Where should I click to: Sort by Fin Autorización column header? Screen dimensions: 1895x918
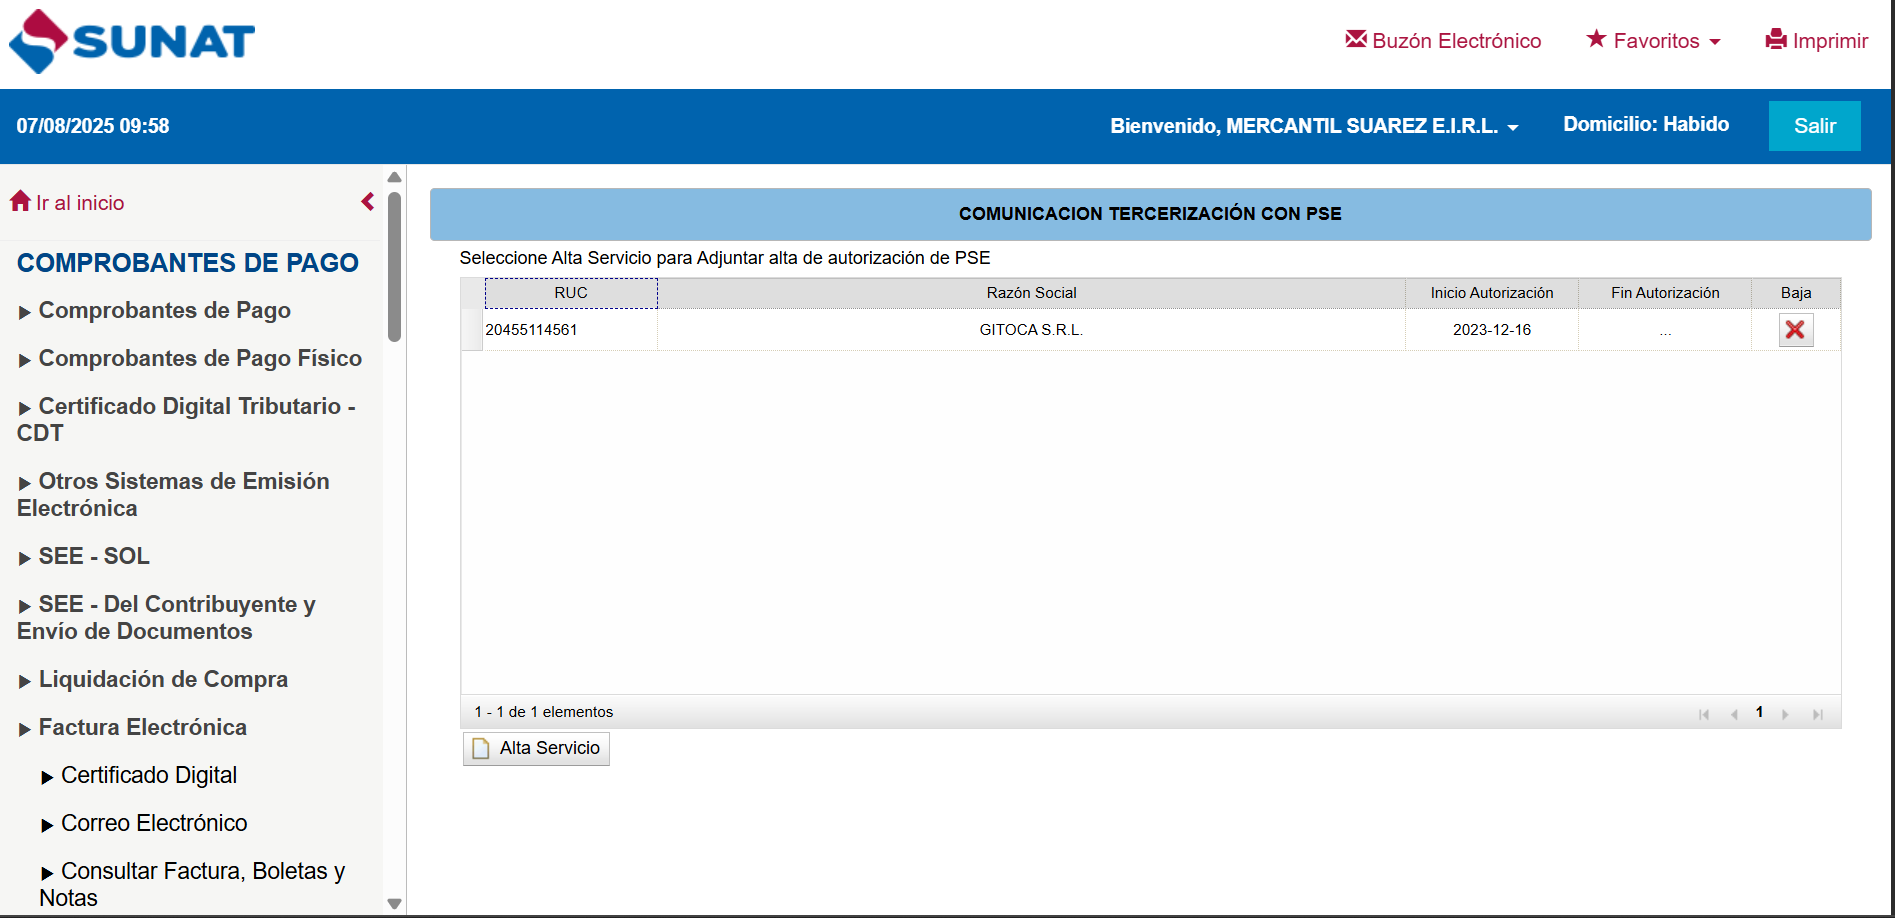pyautogui.click(x=1665, y=293)
